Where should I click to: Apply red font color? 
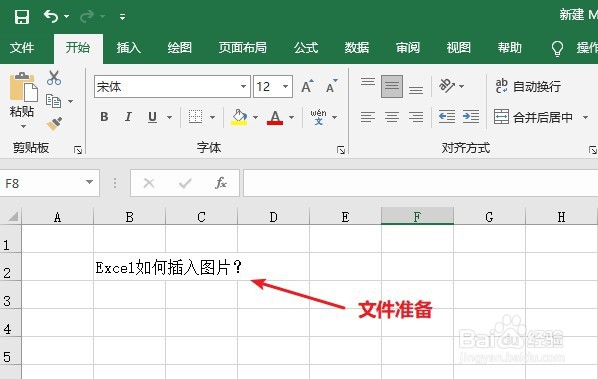coord(275,117)
